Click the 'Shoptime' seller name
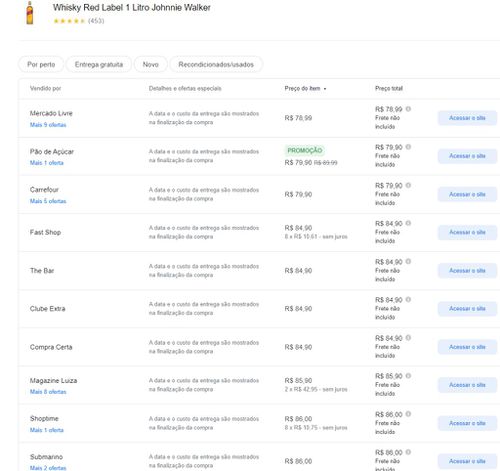 tap(44, 419)
